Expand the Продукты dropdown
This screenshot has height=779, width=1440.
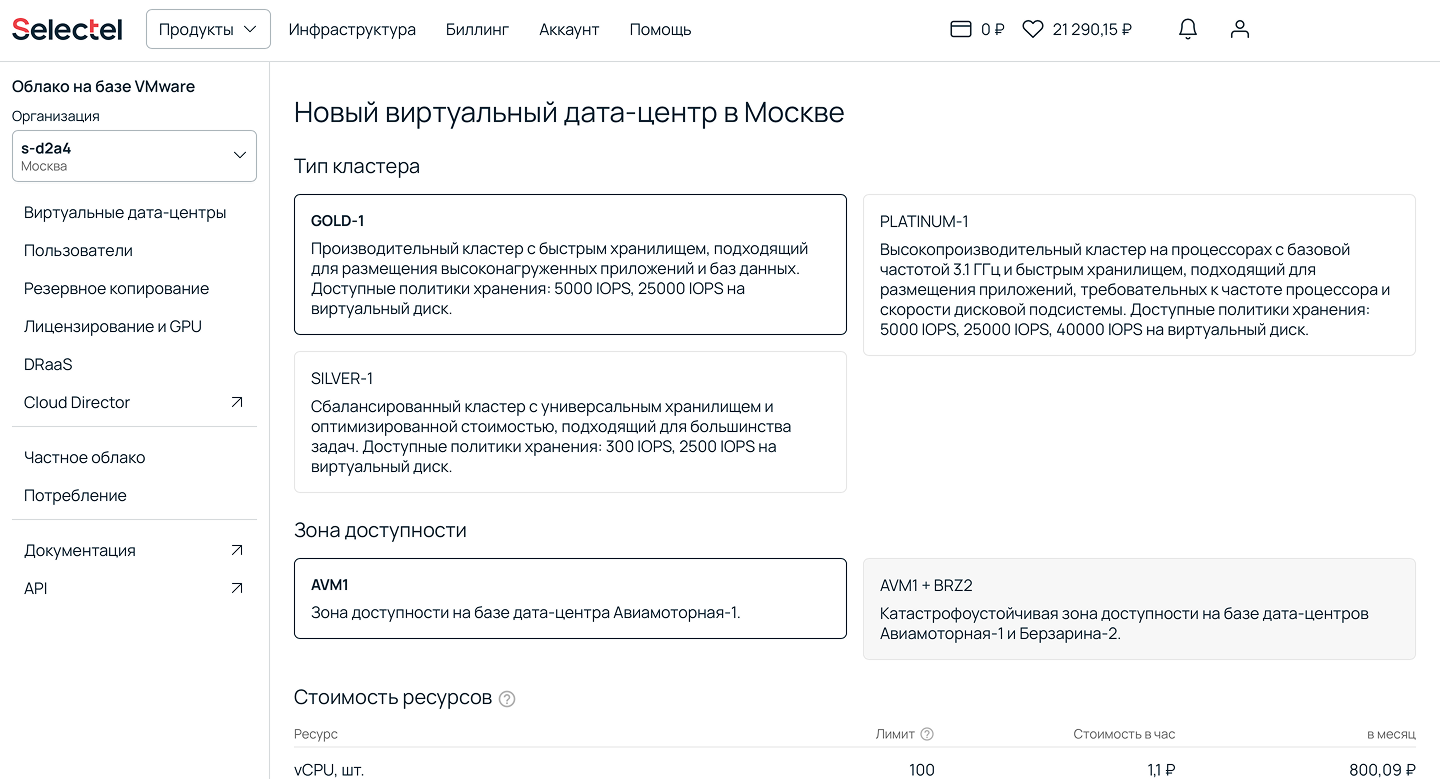pos(208,30)
